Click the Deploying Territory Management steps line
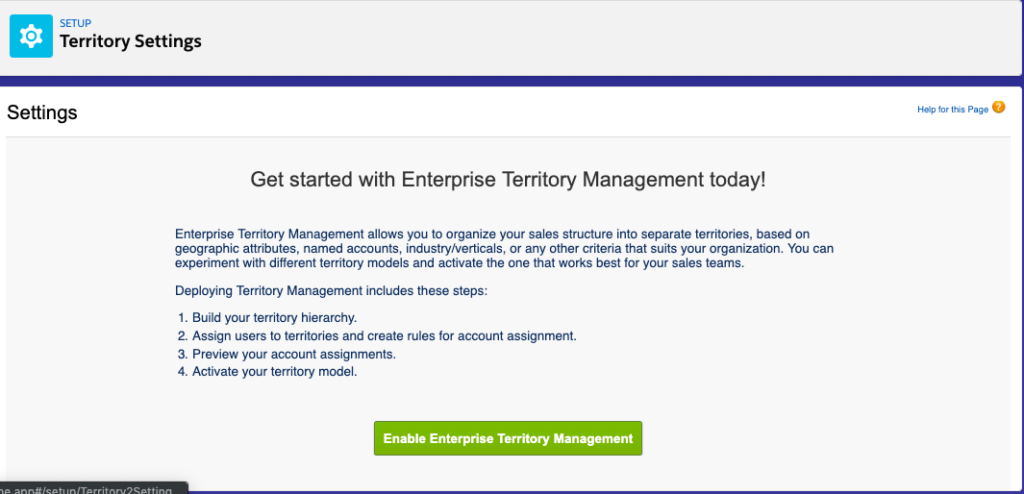 pos(331,291)
